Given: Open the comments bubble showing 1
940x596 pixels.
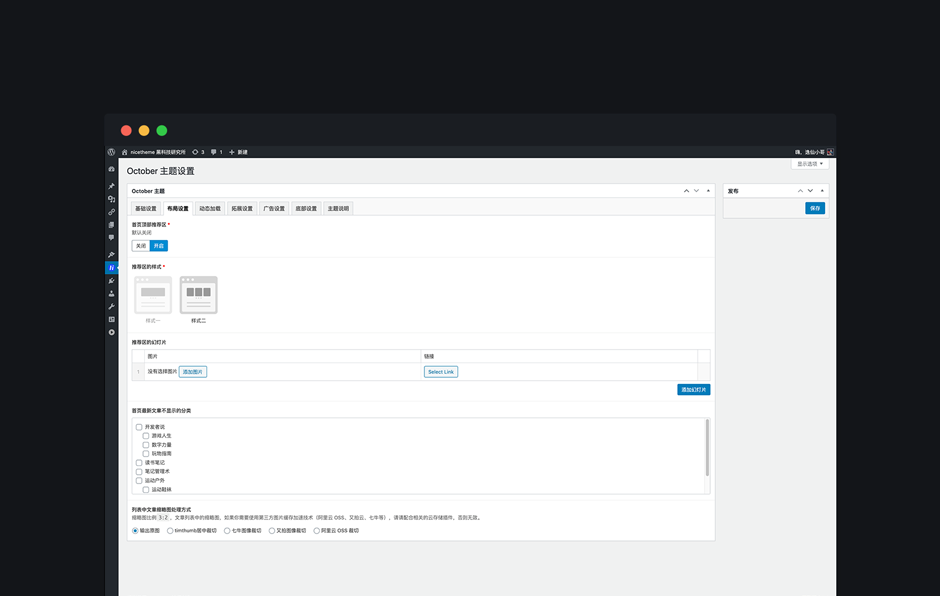Looking at the screenshot, I should pyautogui.click(x=216, y=152).
